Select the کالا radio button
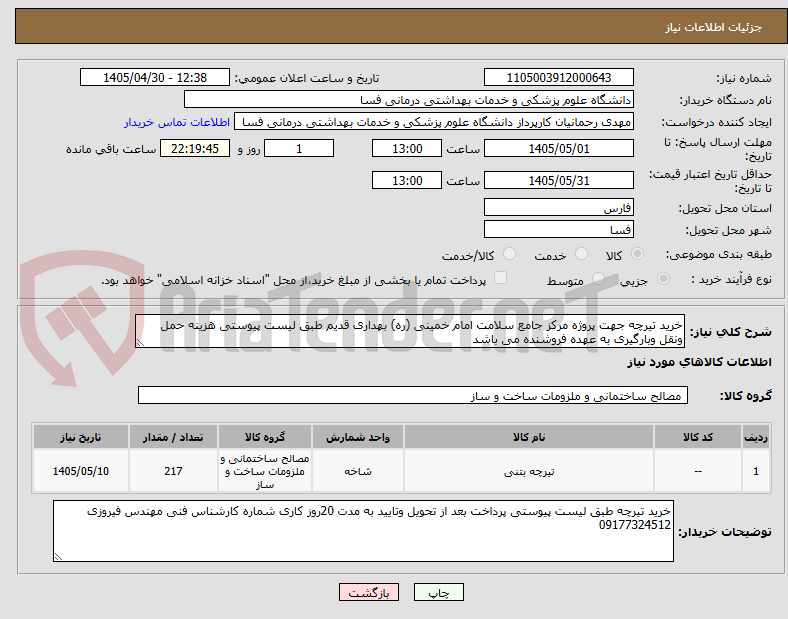 click(x=637, y=254)
